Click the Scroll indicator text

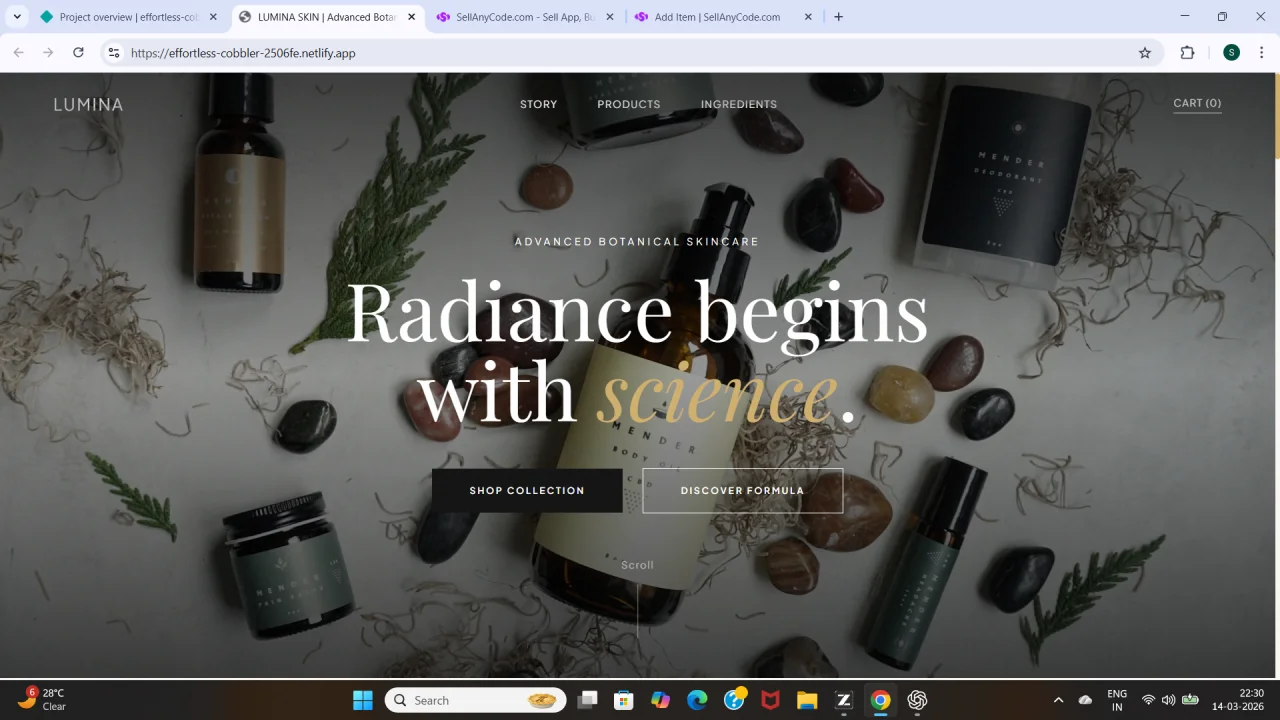pos(637,565)
